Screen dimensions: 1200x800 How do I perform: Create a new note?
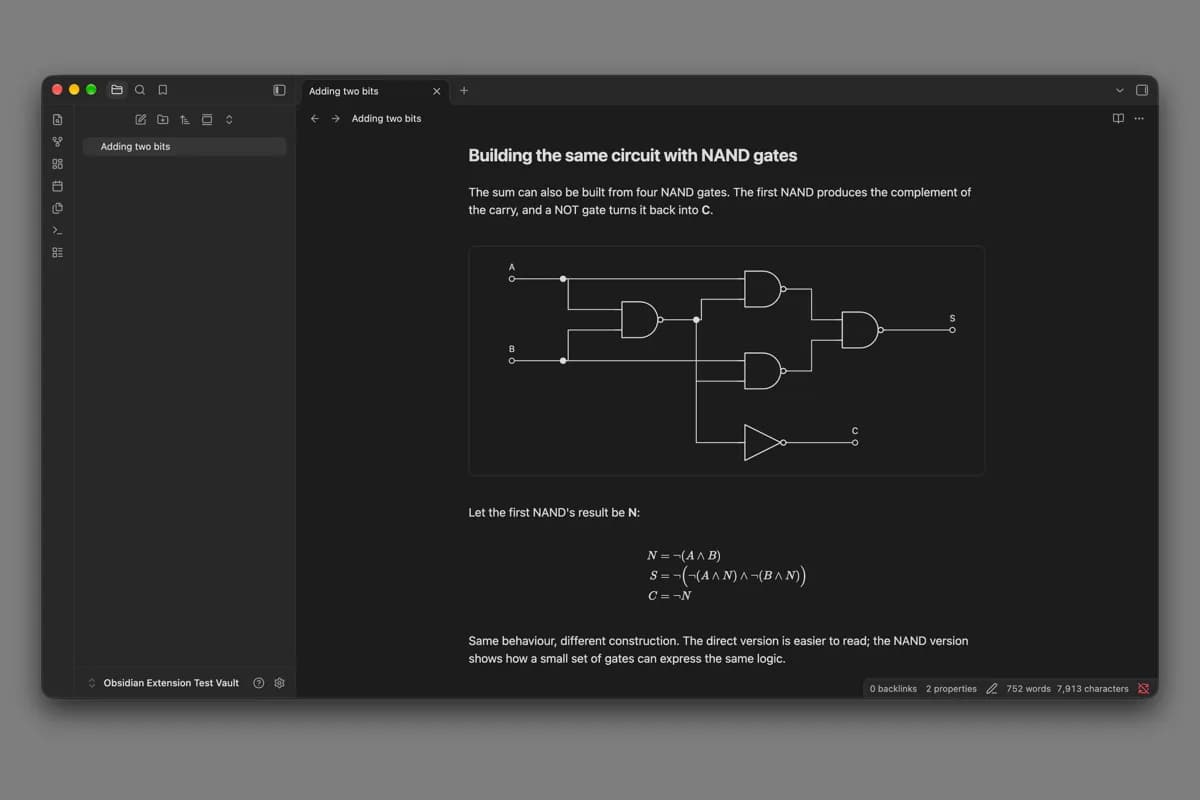[x=140, y=119]
